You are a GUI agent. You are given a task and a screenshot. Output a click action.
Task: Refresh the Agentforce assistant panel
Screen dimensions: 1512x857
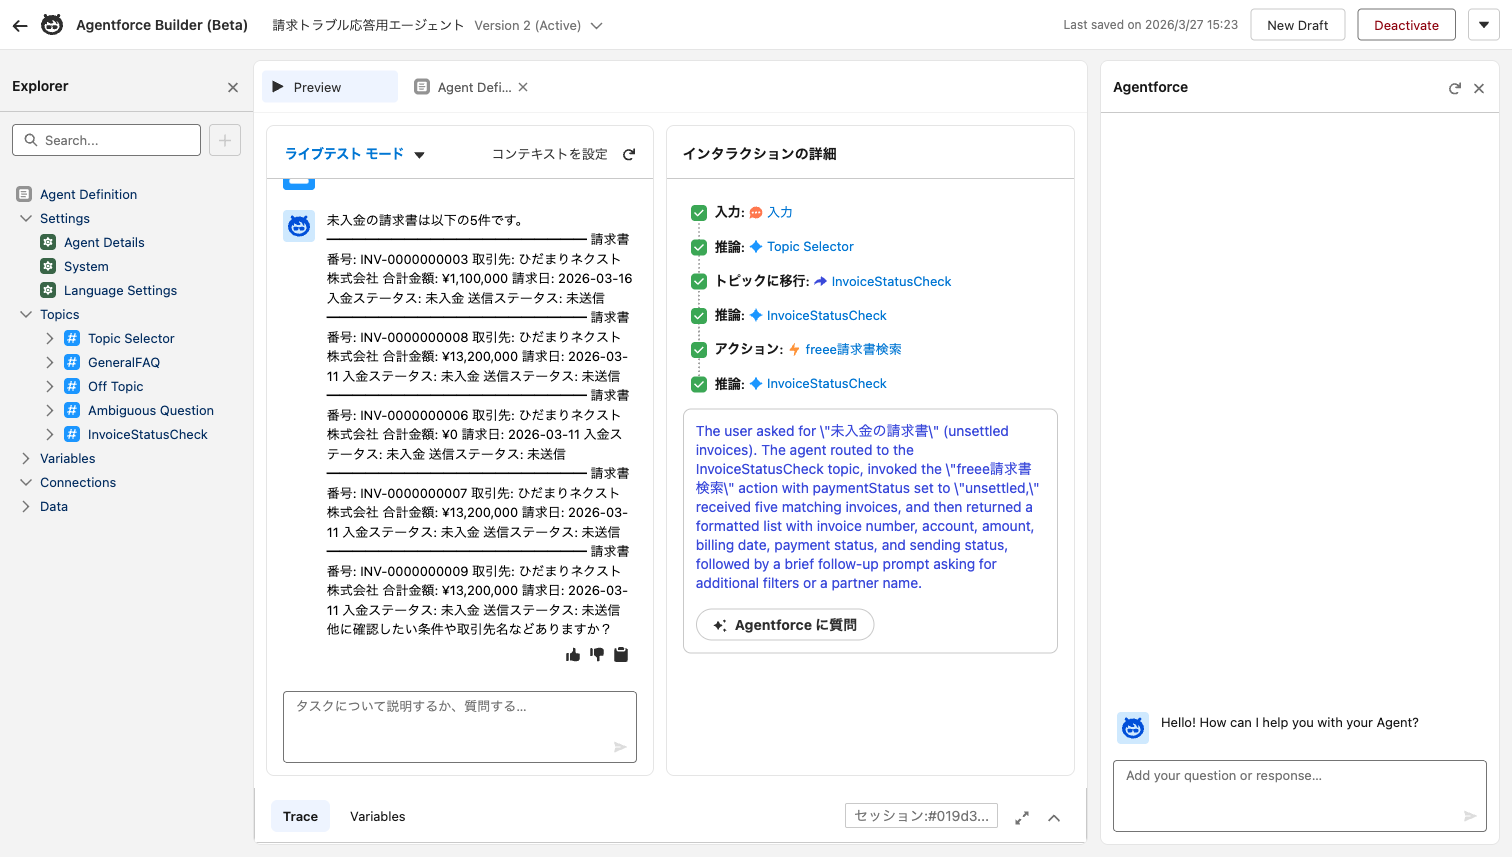[x=1455, y=88]
